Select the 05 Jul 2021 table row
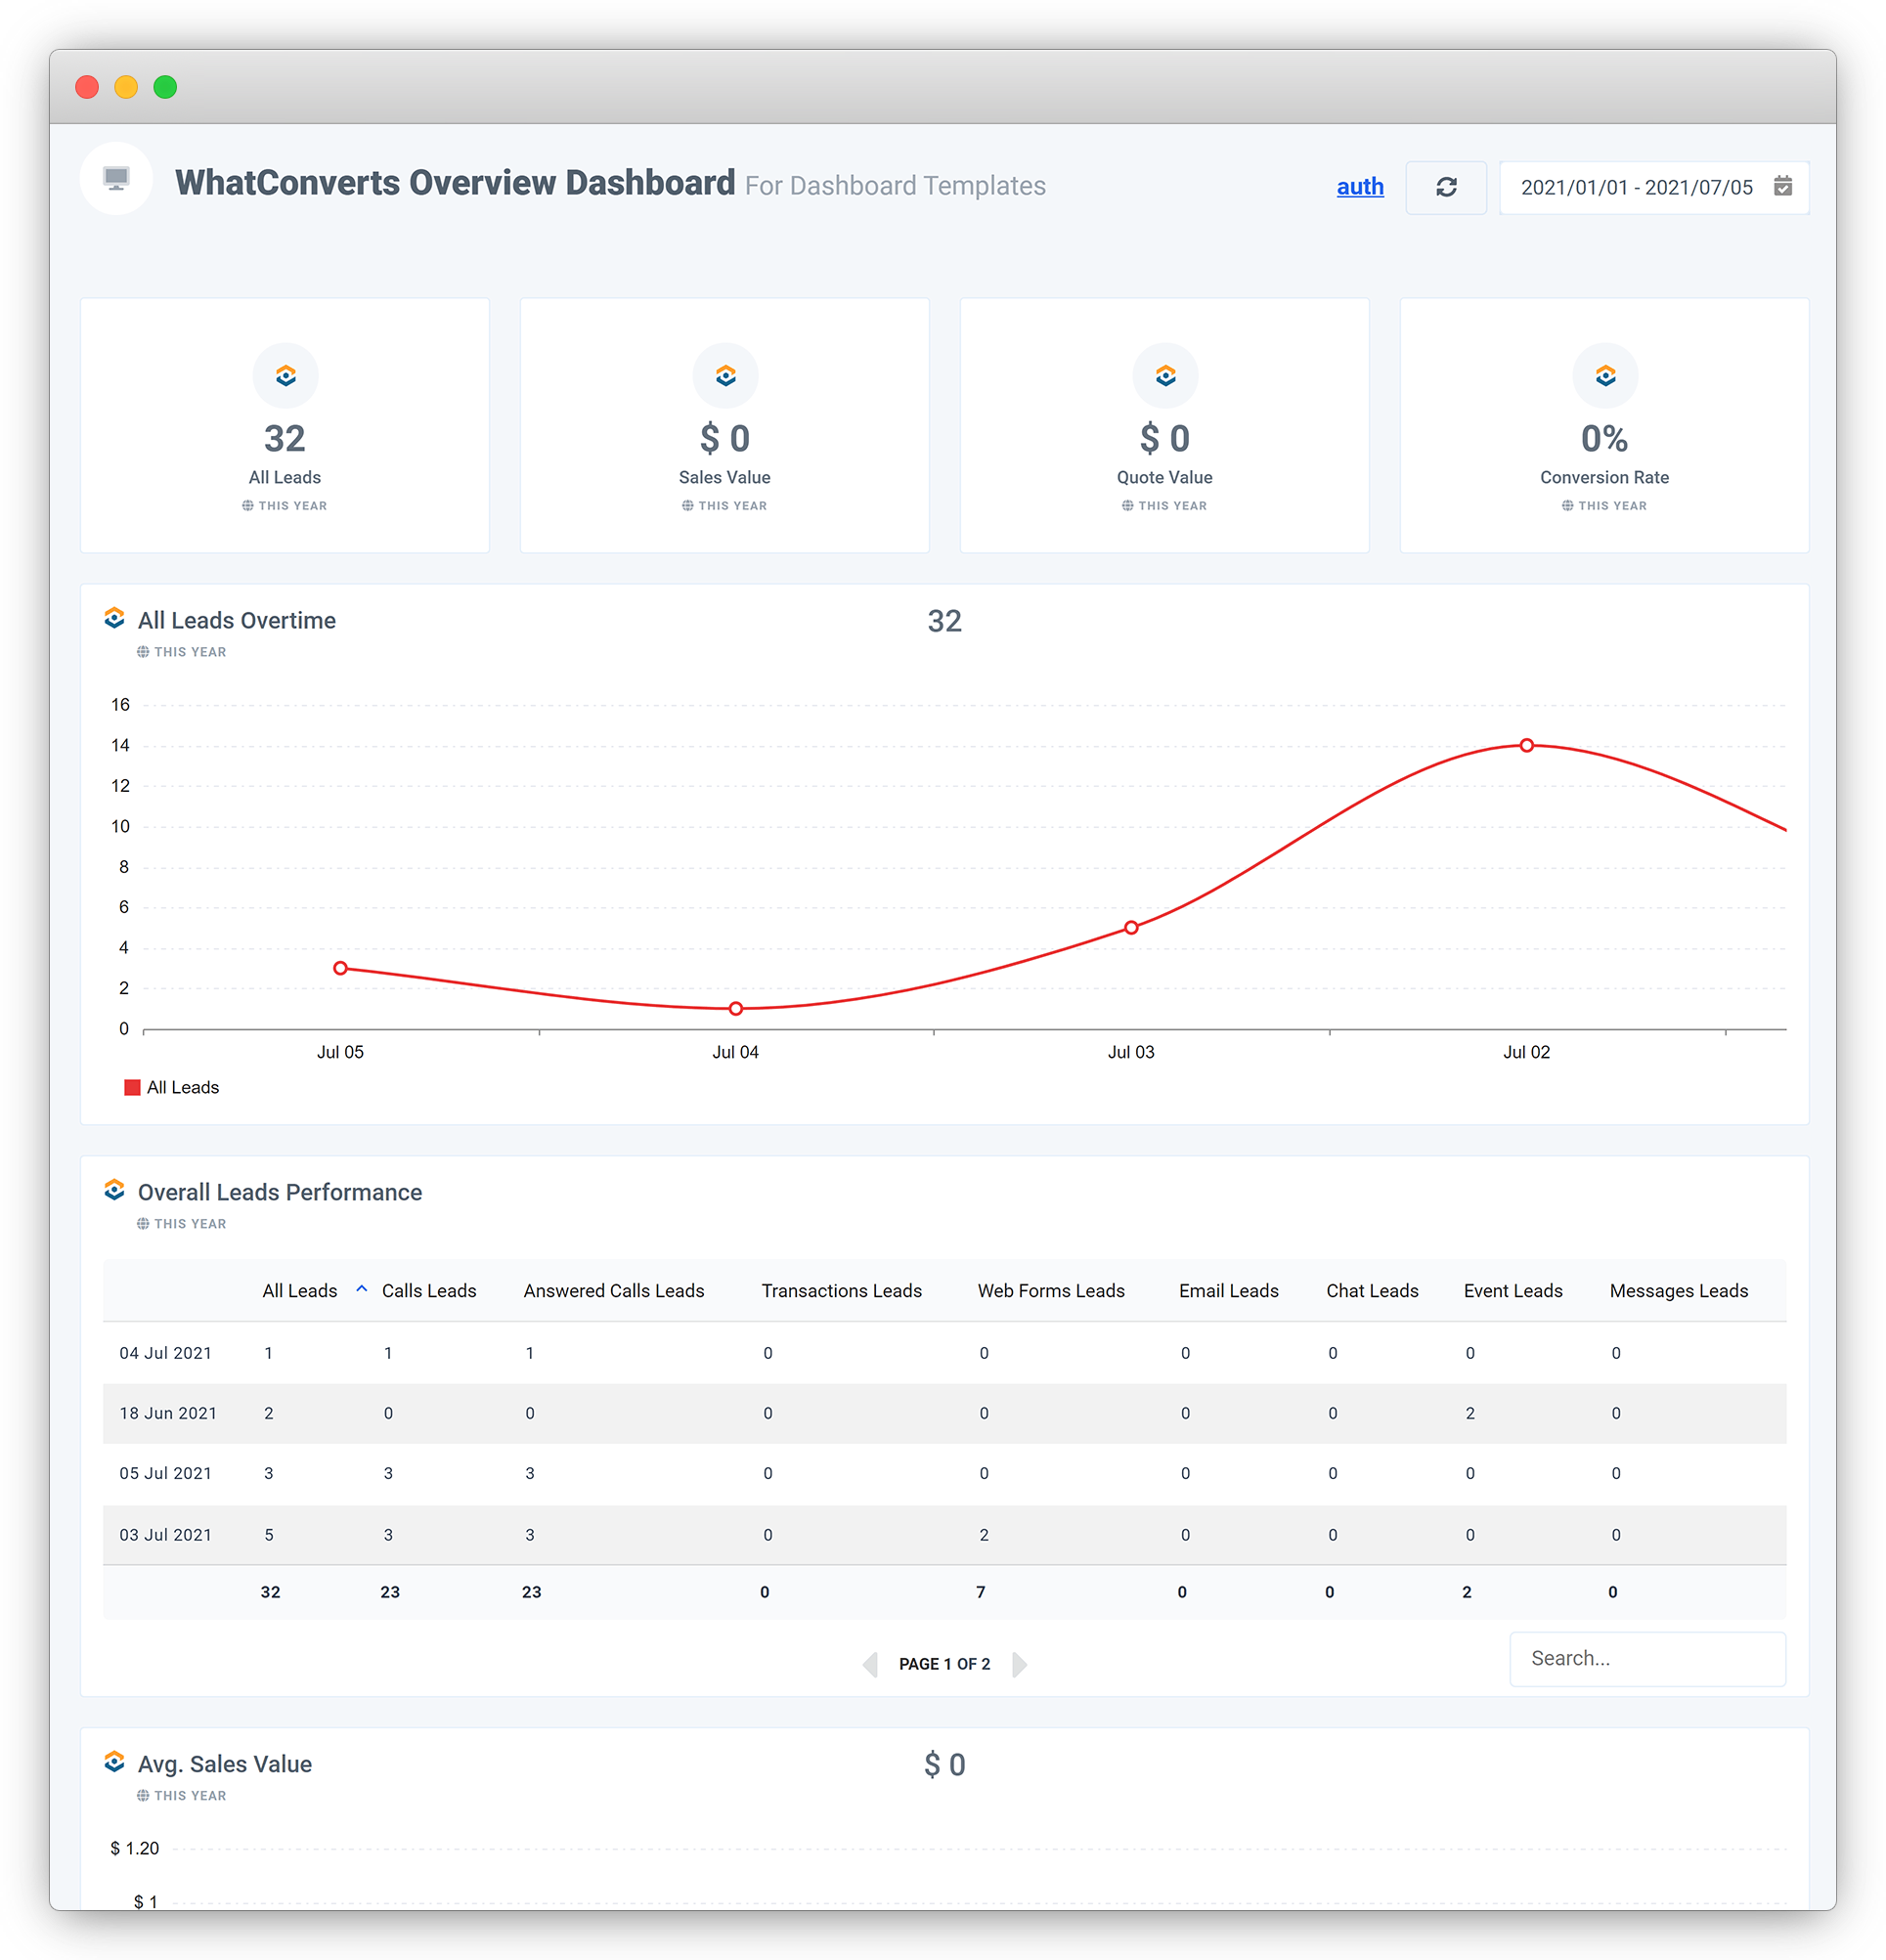The image size is (1886, 1960). pos(944,1473)
